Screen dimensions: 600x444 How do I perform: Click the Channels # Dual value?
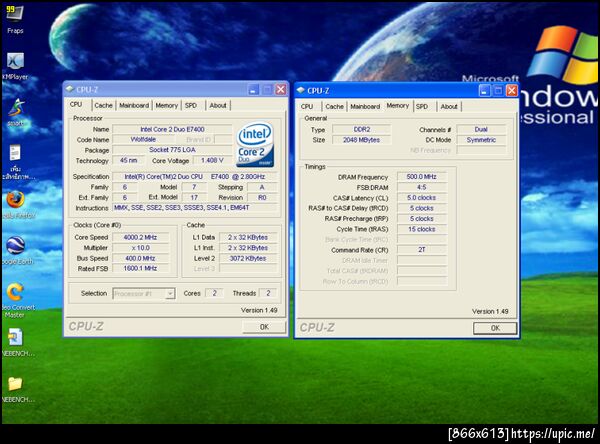tap(481, 129)
